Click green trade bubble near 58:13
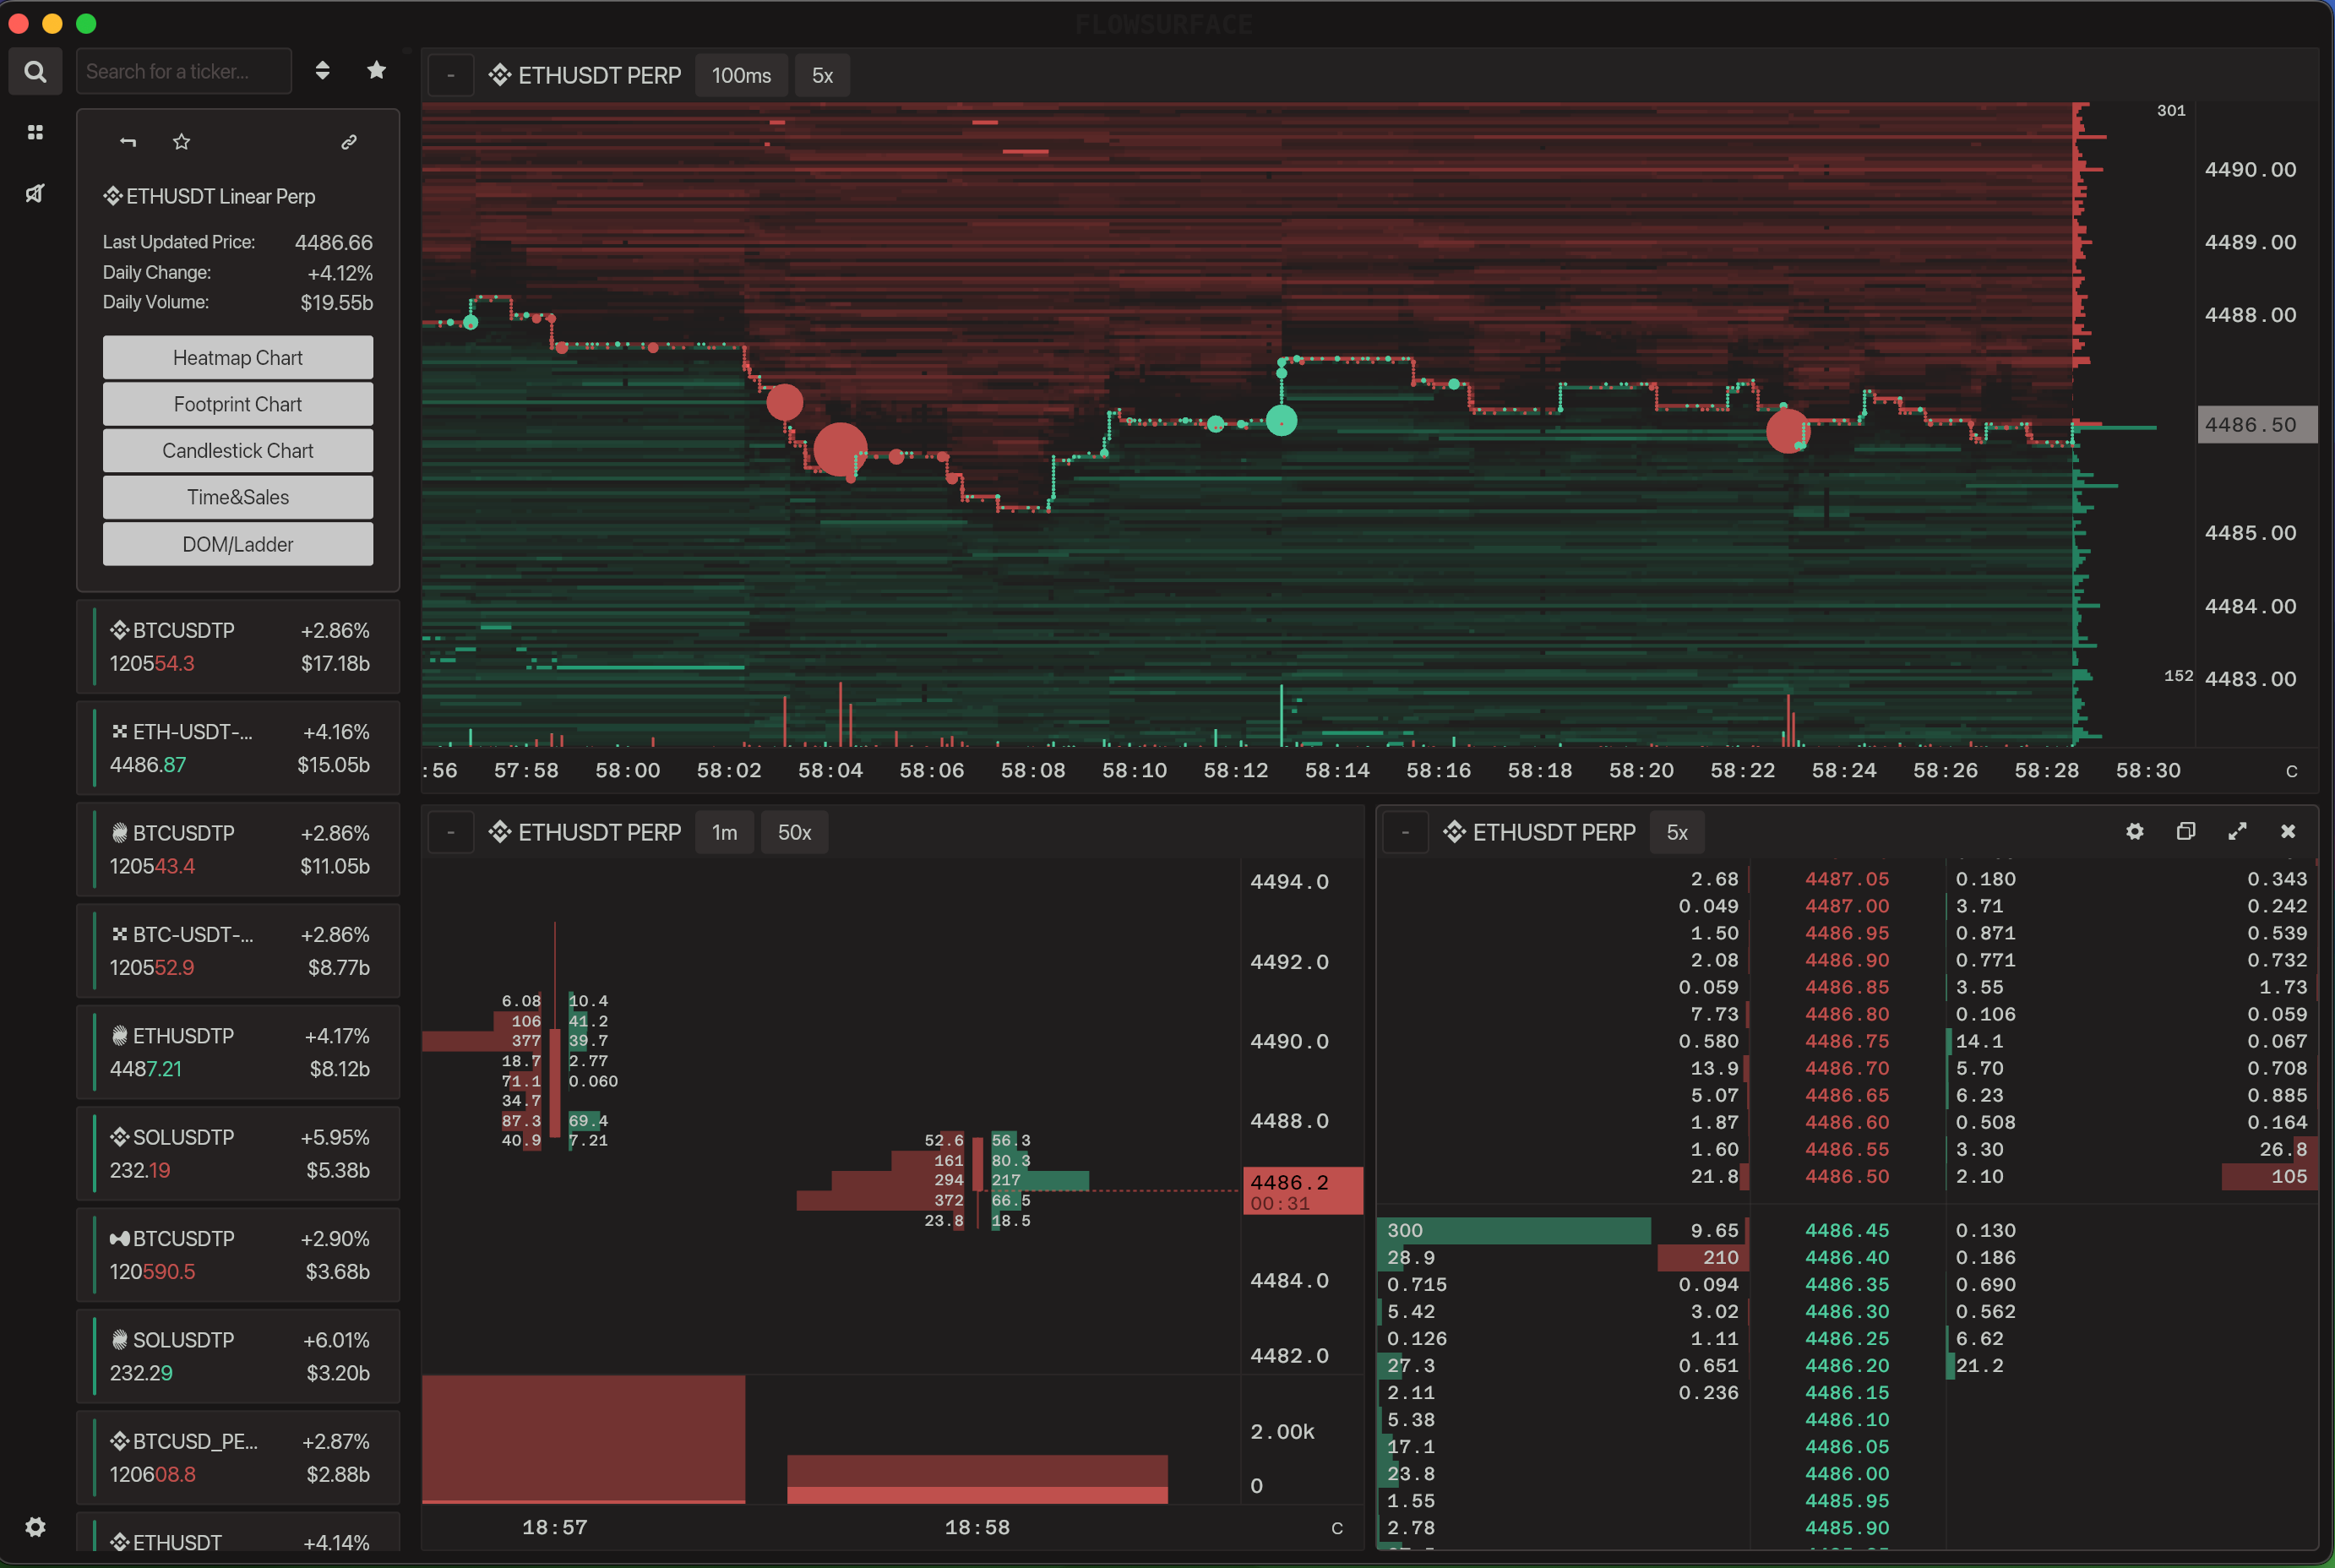This screenshot has height=1568, width=2335. (x=1281, y=421)
